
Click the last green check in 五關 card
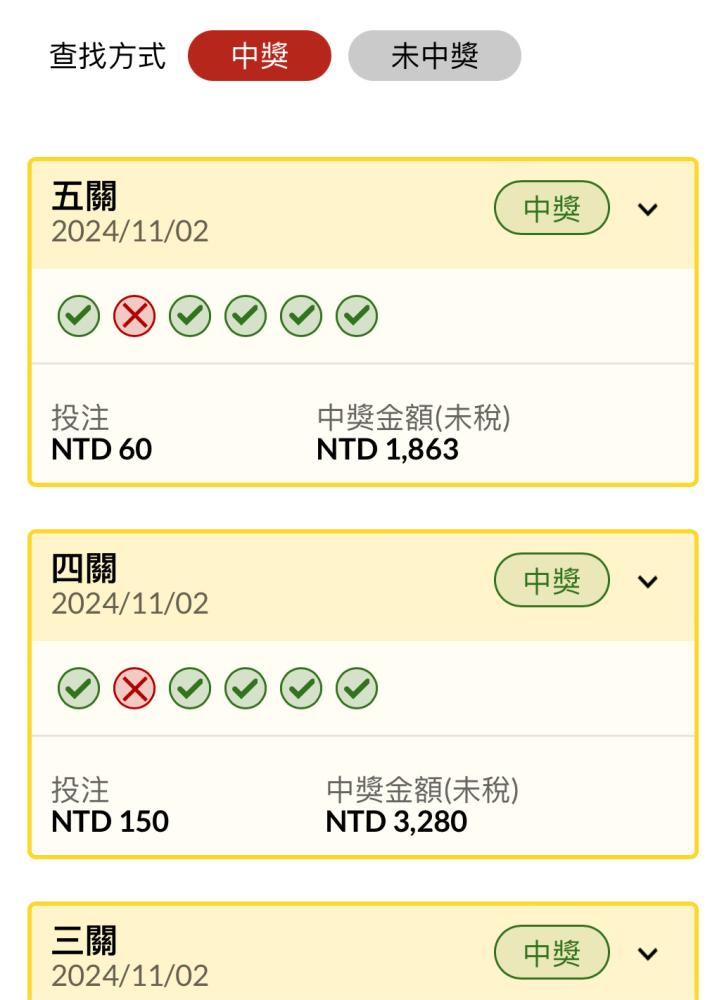point(357,316)
